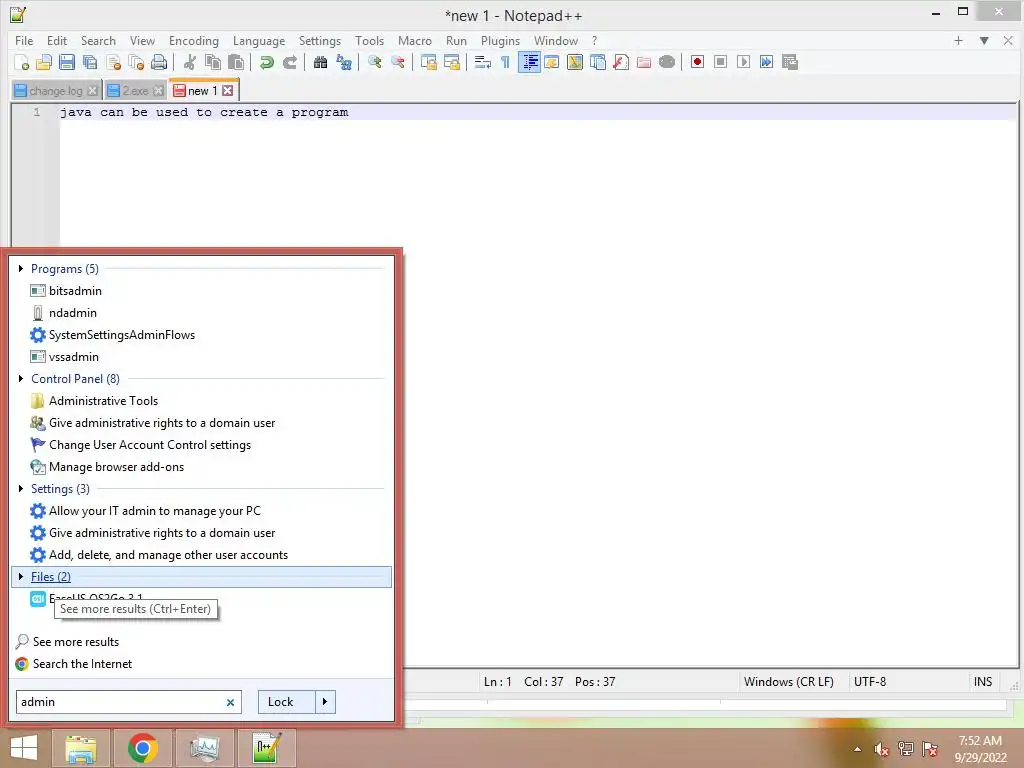Open Manage browser add-ons
The image size is (1024, 768).
point(116,467)
